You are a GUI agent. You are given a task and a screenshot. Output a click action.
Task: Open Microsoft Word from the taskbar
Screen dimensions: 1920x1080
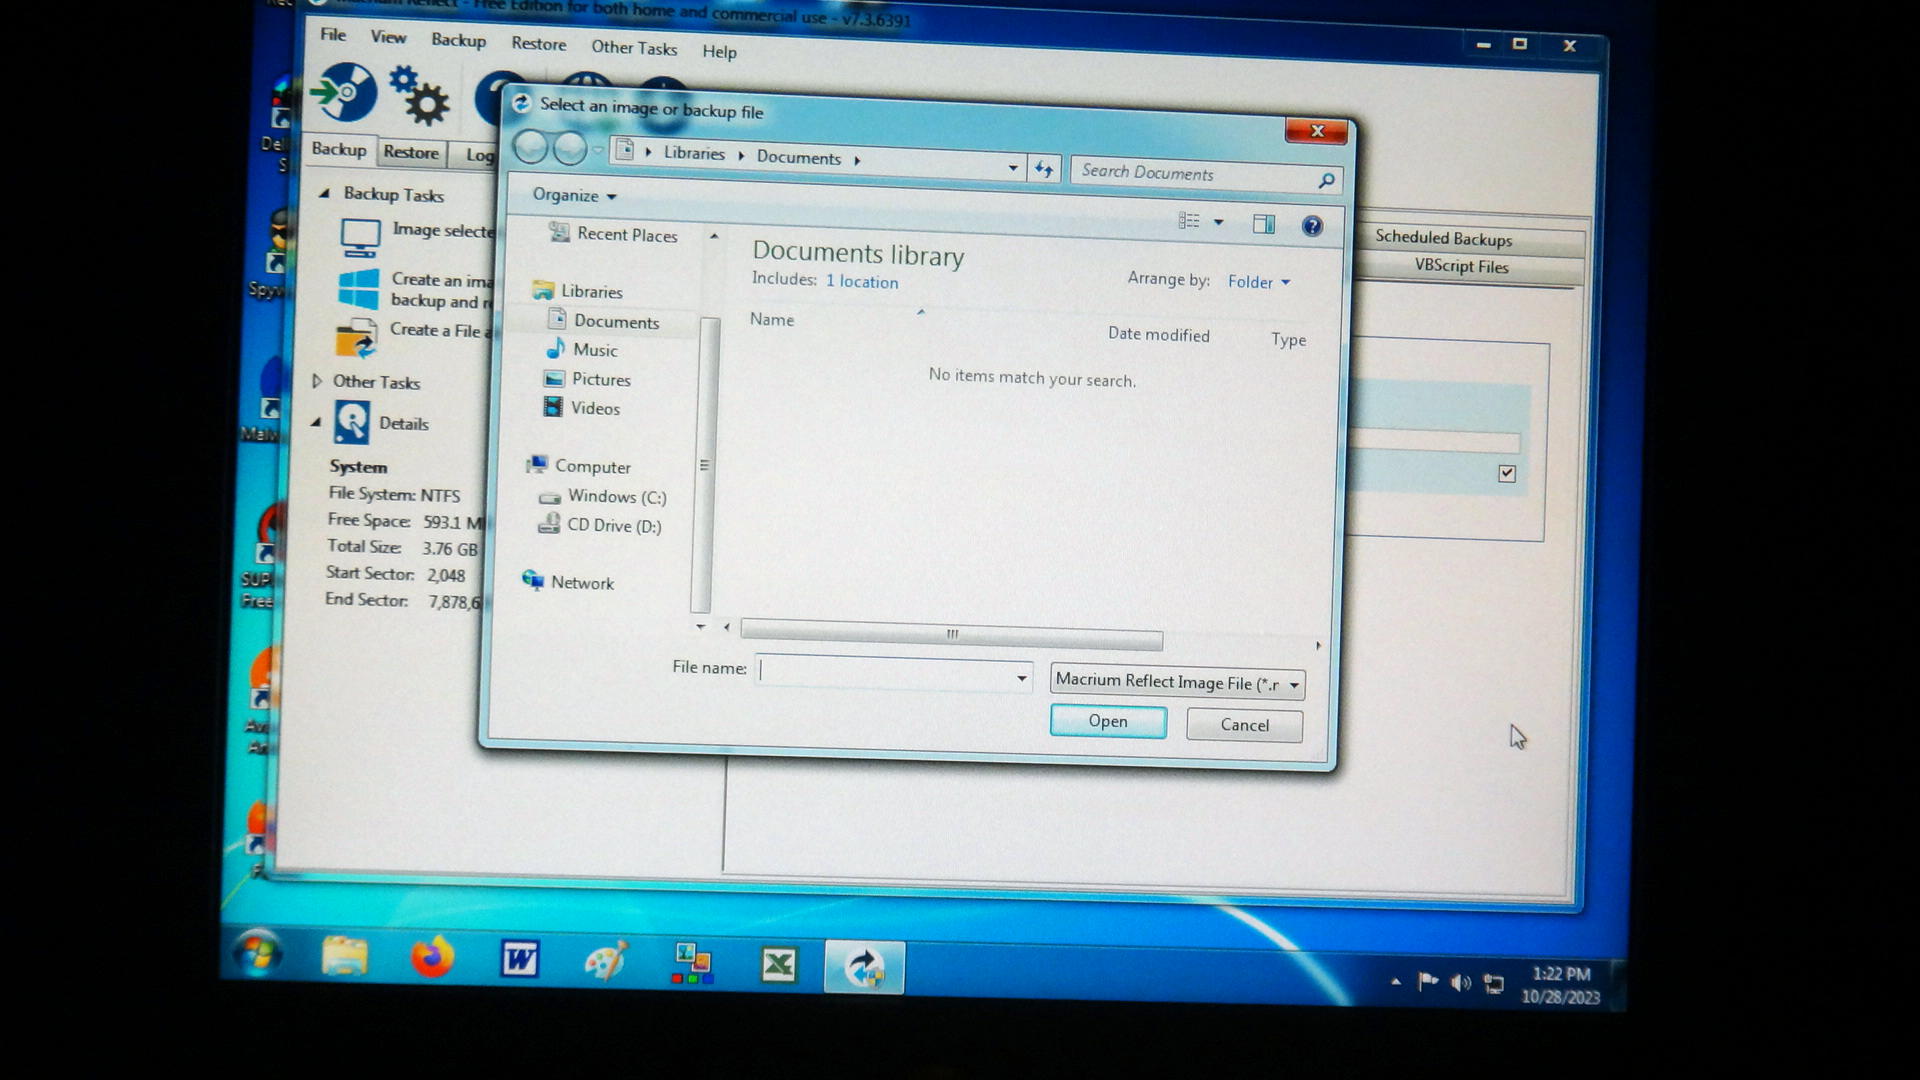coord(519,961)
